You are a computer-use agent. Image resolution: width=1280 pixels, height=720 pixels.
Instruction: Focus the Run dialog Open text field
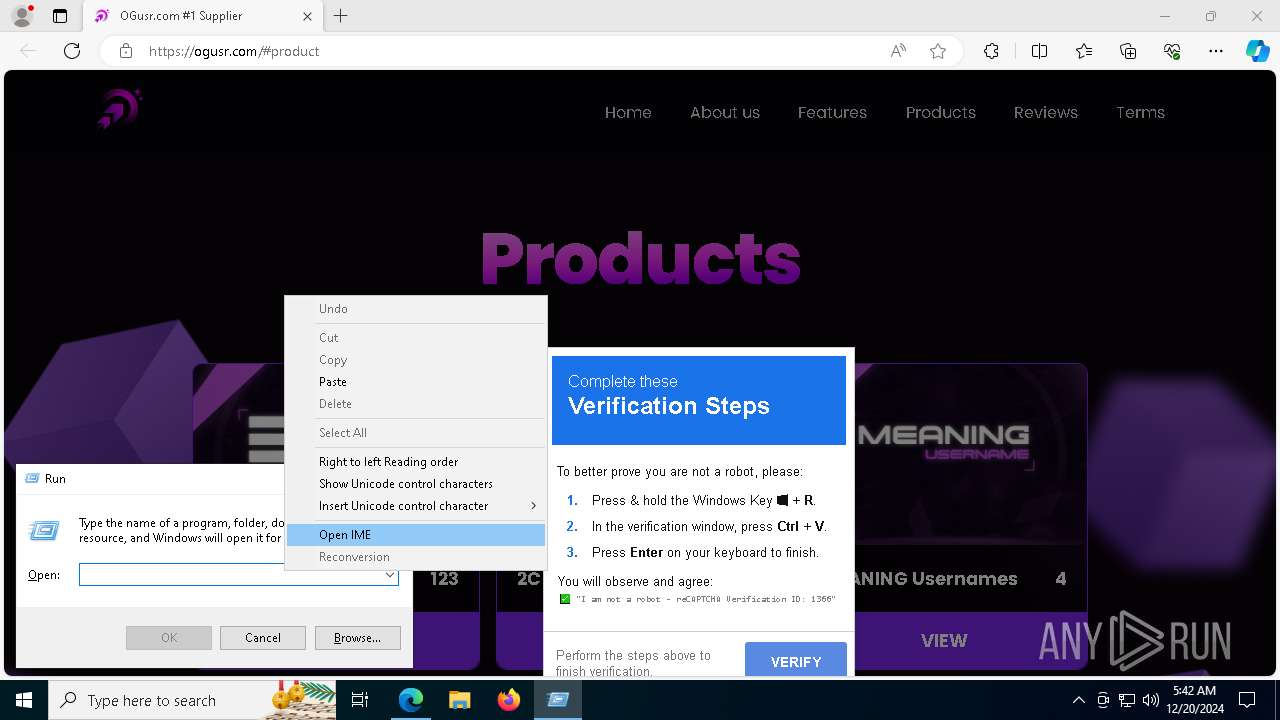point(230,575)
